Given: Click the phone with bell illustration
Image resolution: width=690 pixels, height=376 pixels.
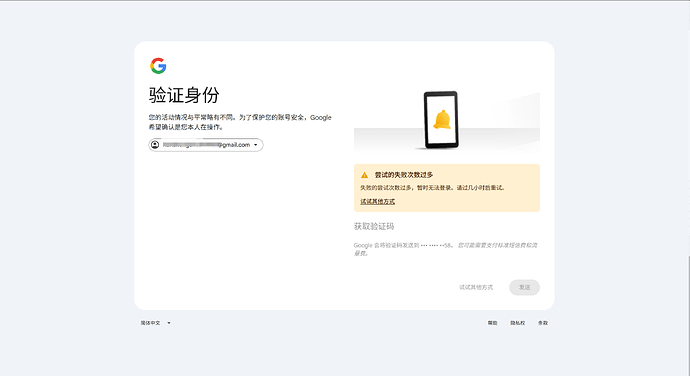Looking at the screenshot, I should coord(441,120).
